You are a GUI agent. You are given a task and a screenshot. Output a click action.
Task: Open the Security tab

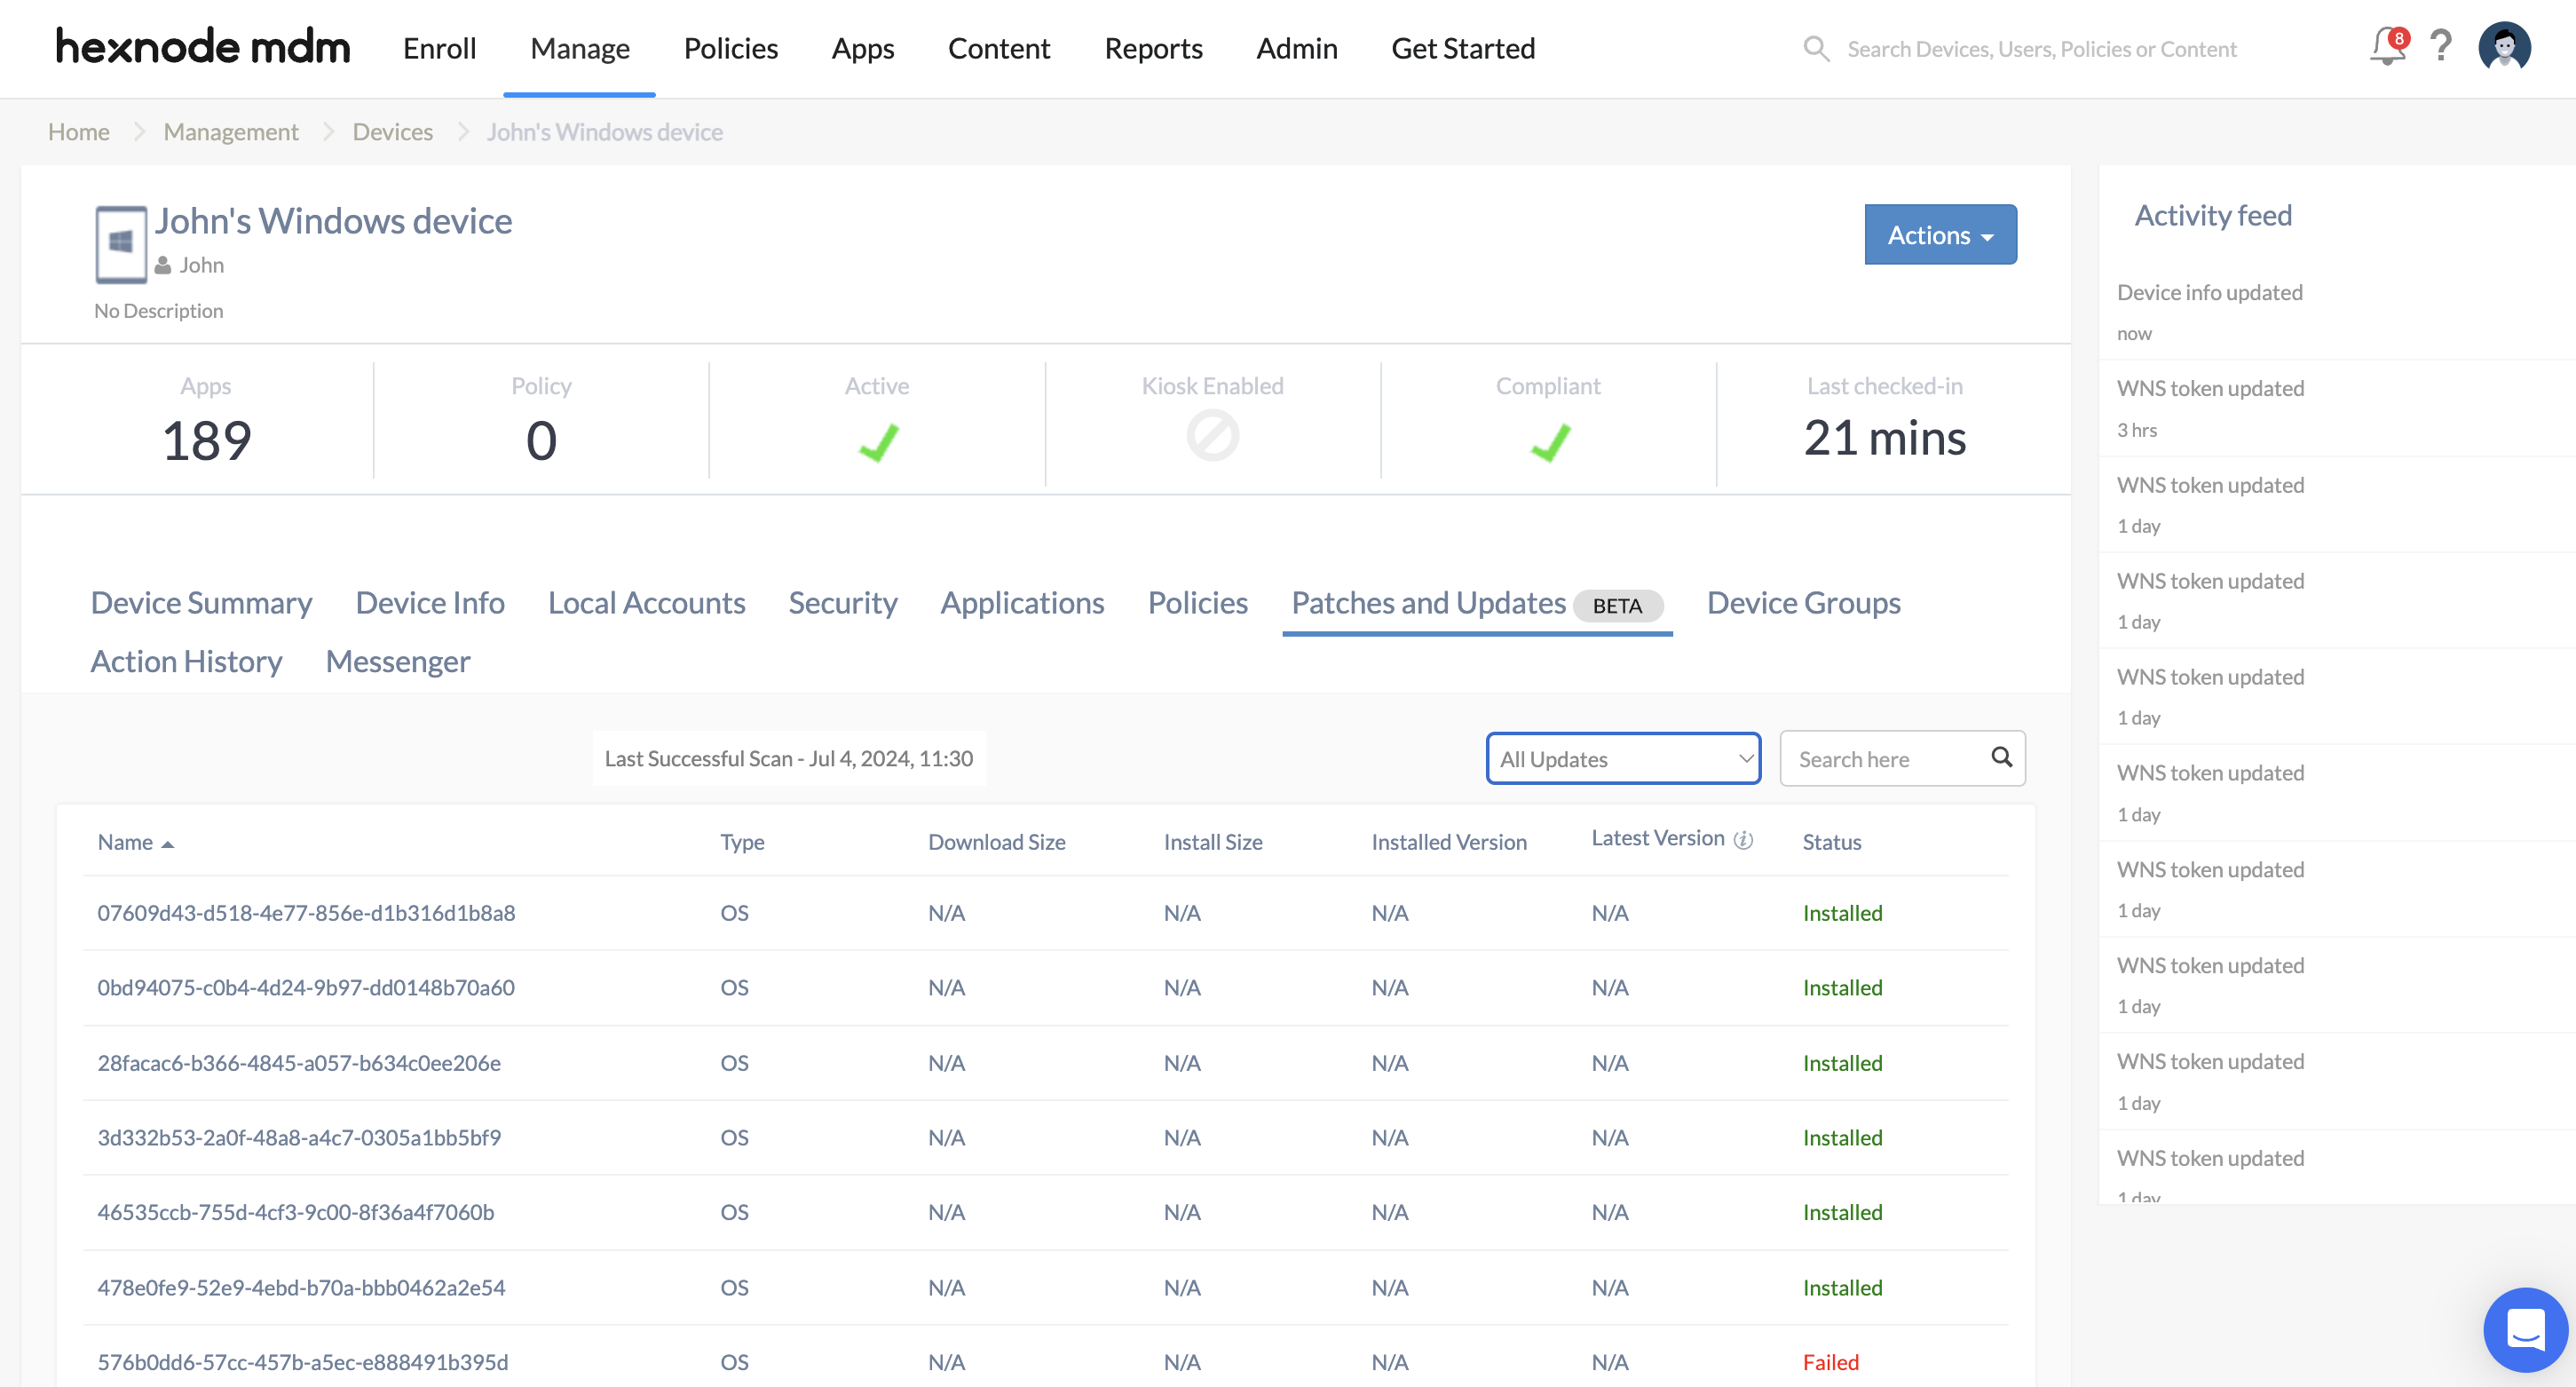842,603
